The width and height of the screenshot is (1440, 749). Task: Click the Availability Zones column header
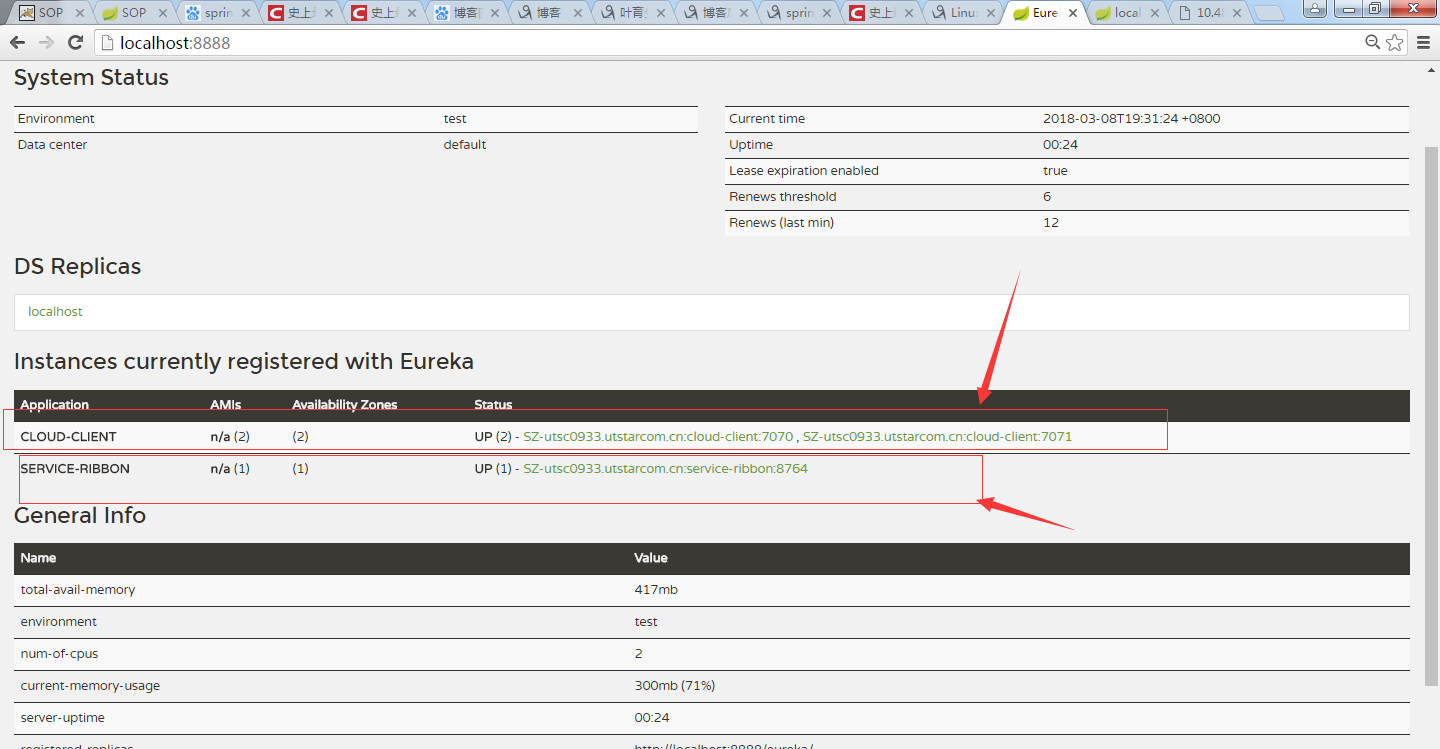[x=345, y=405]
